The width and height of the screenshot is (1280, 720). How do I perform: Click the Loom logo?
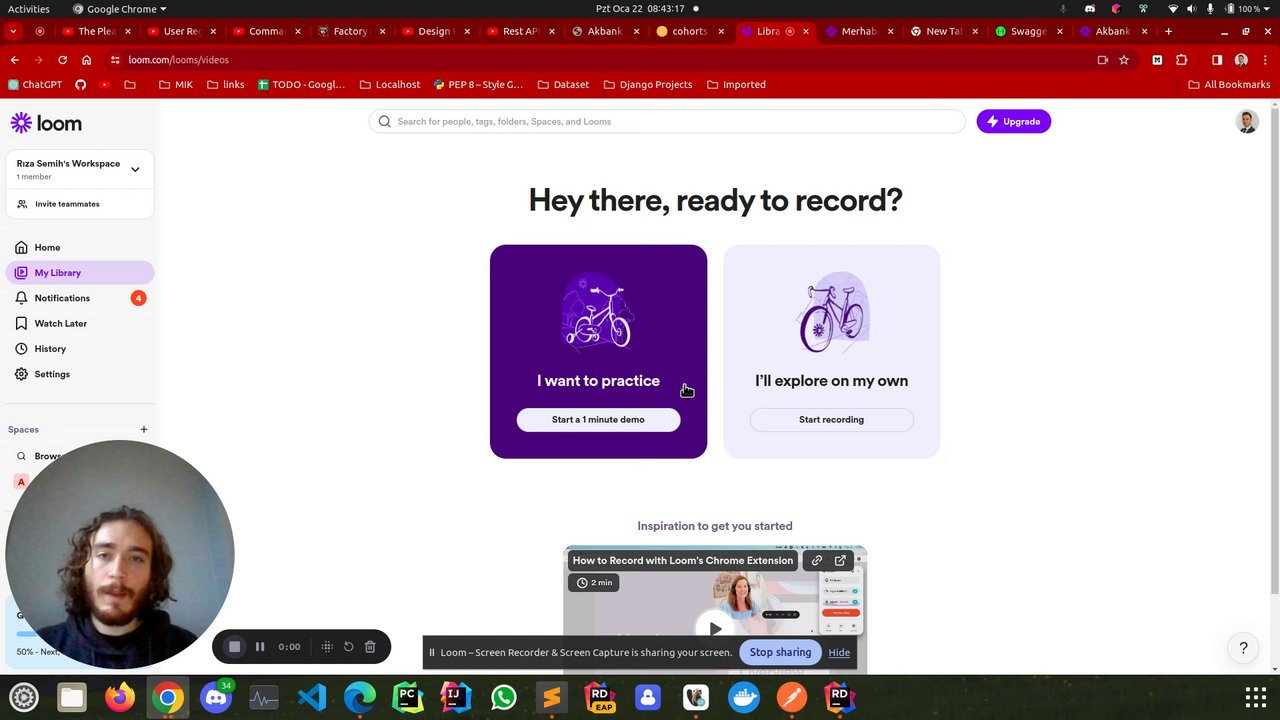click(46, 123)
